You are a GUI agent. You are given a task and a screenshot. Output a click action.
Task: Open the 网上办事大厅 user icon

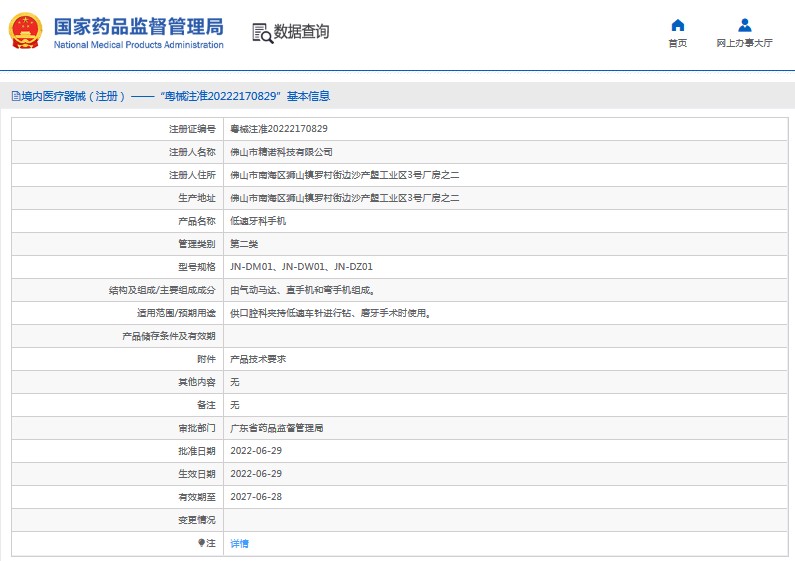pos(744,25)
